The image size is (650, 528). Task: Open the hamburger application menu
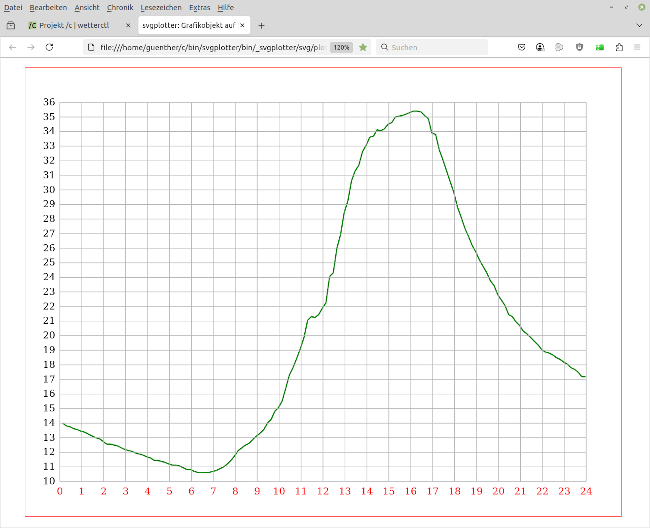click(x=637, y=47)
